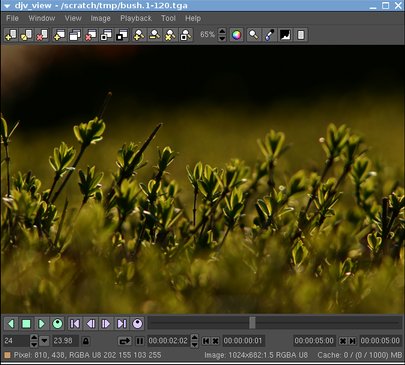Click the playback speed field showing 24
This screenshot has width=405, height=365.
pos(16,341)
